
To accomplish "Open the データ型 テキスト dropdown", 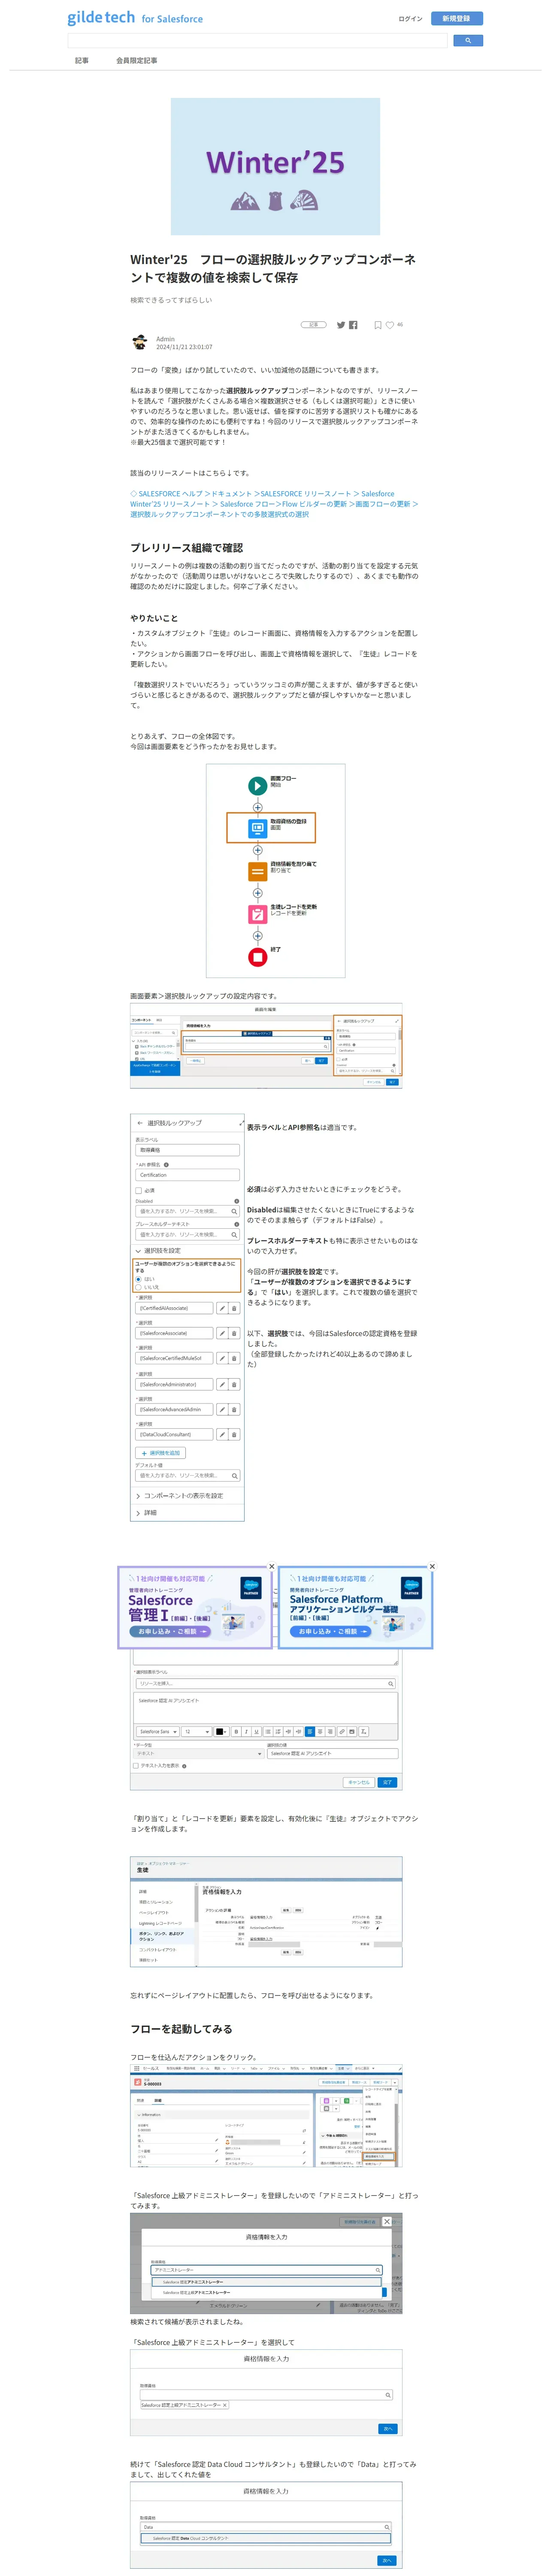I will tap(199, 1753).
